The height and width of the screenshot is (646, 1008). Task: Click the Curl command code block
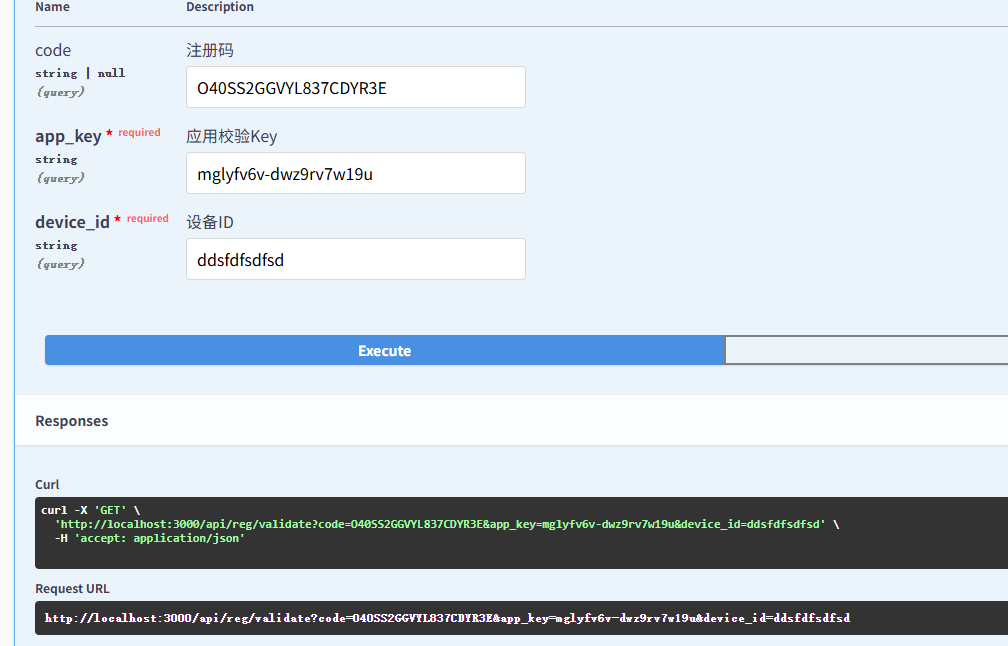click(520, 532)
